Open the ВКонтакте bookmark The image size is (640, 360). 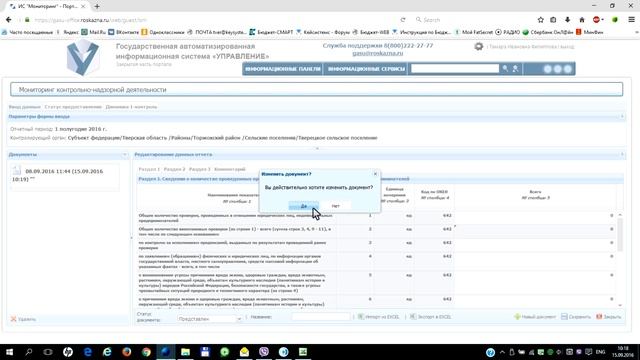pyautogui.click(x=124, y=32)
